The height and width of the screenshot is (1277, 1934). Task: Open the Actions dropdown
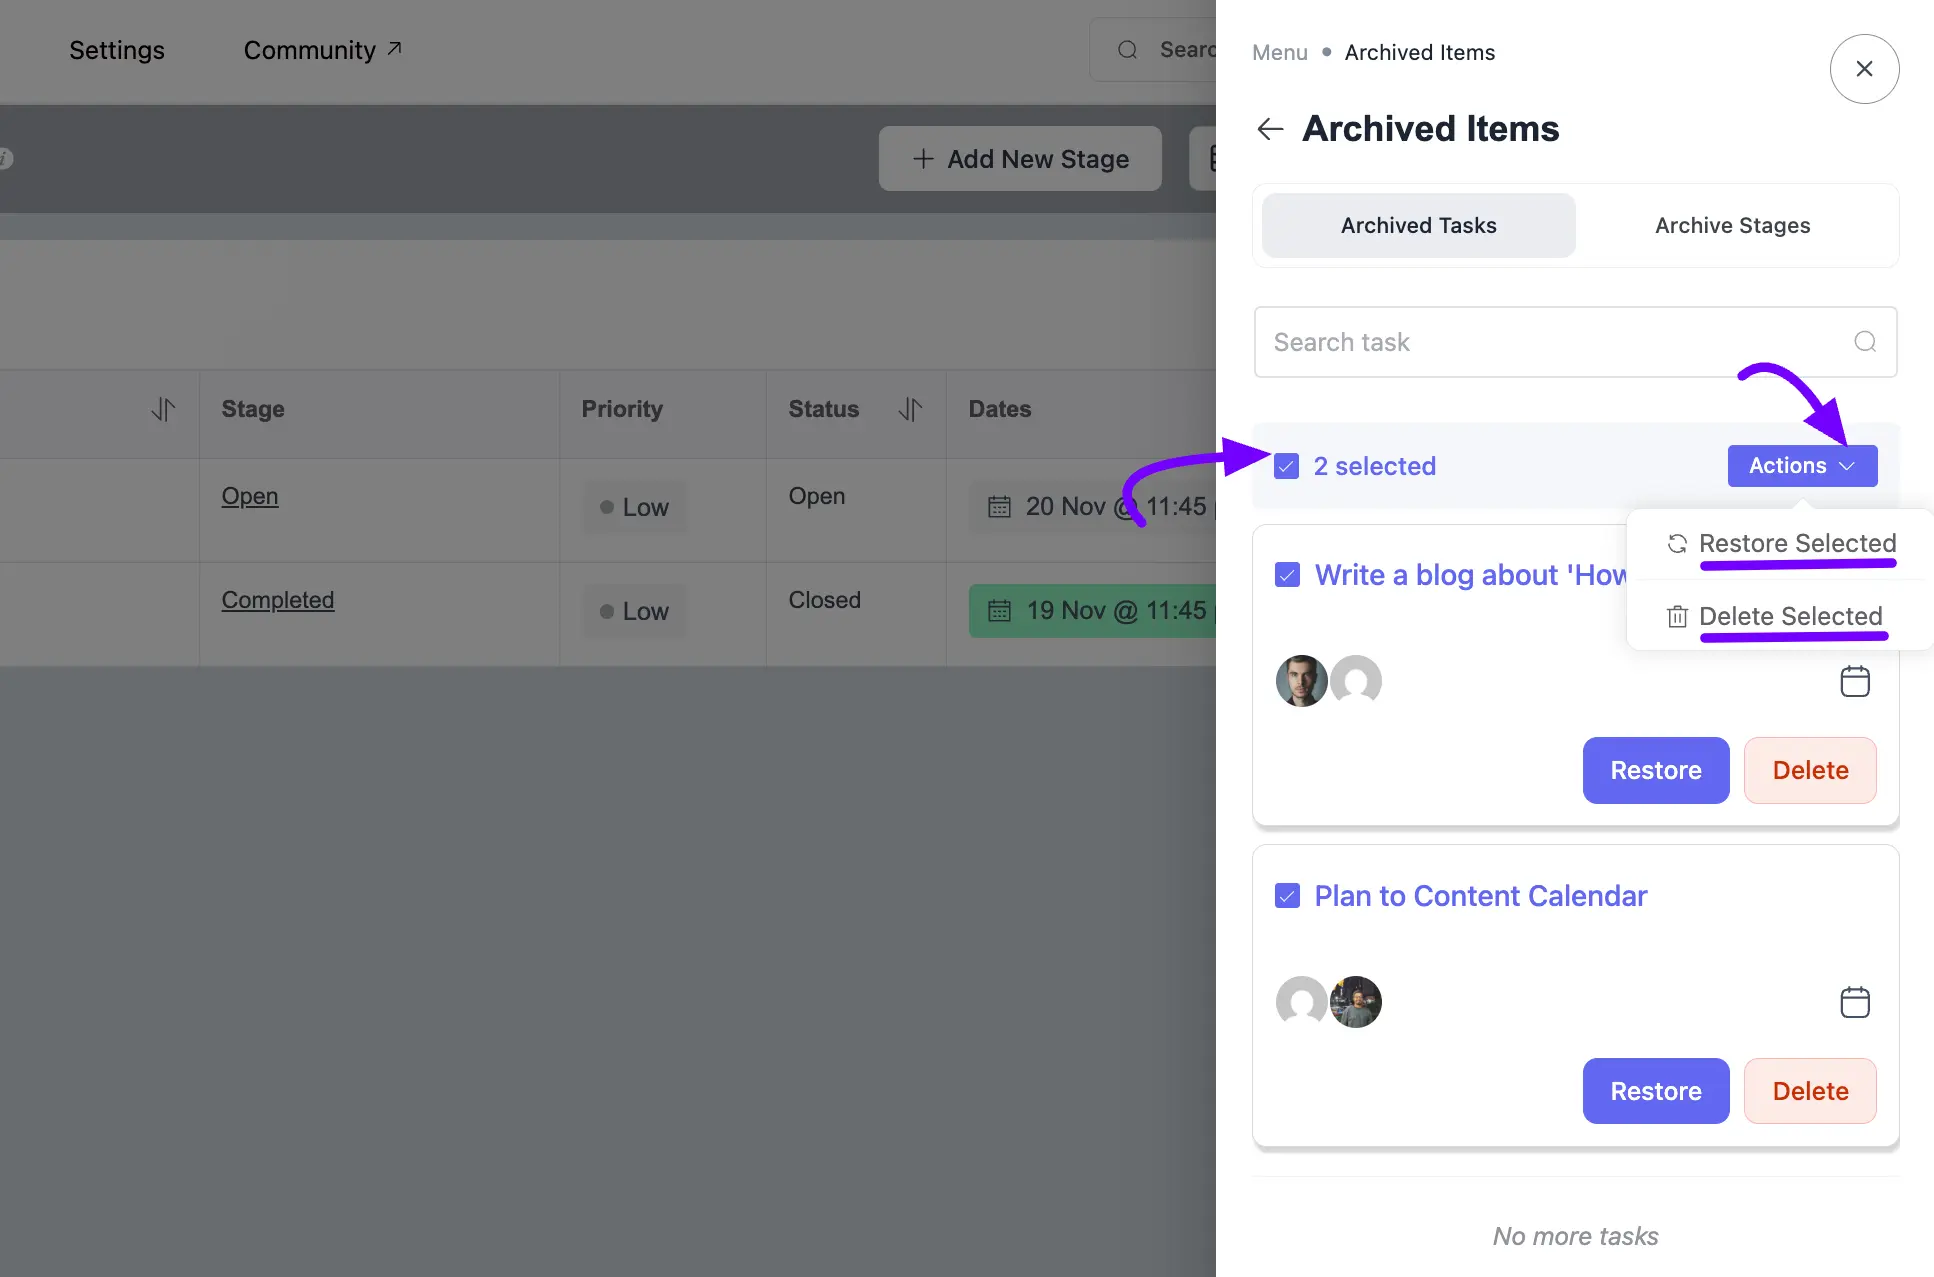(1801, 465)
